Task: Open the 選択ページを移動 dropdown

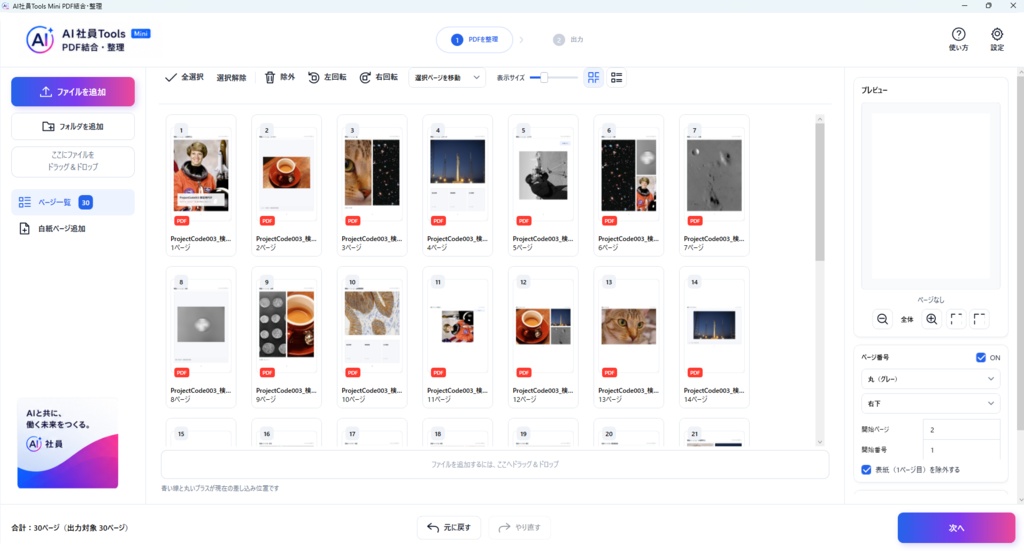Action: (x=447, y=78)
